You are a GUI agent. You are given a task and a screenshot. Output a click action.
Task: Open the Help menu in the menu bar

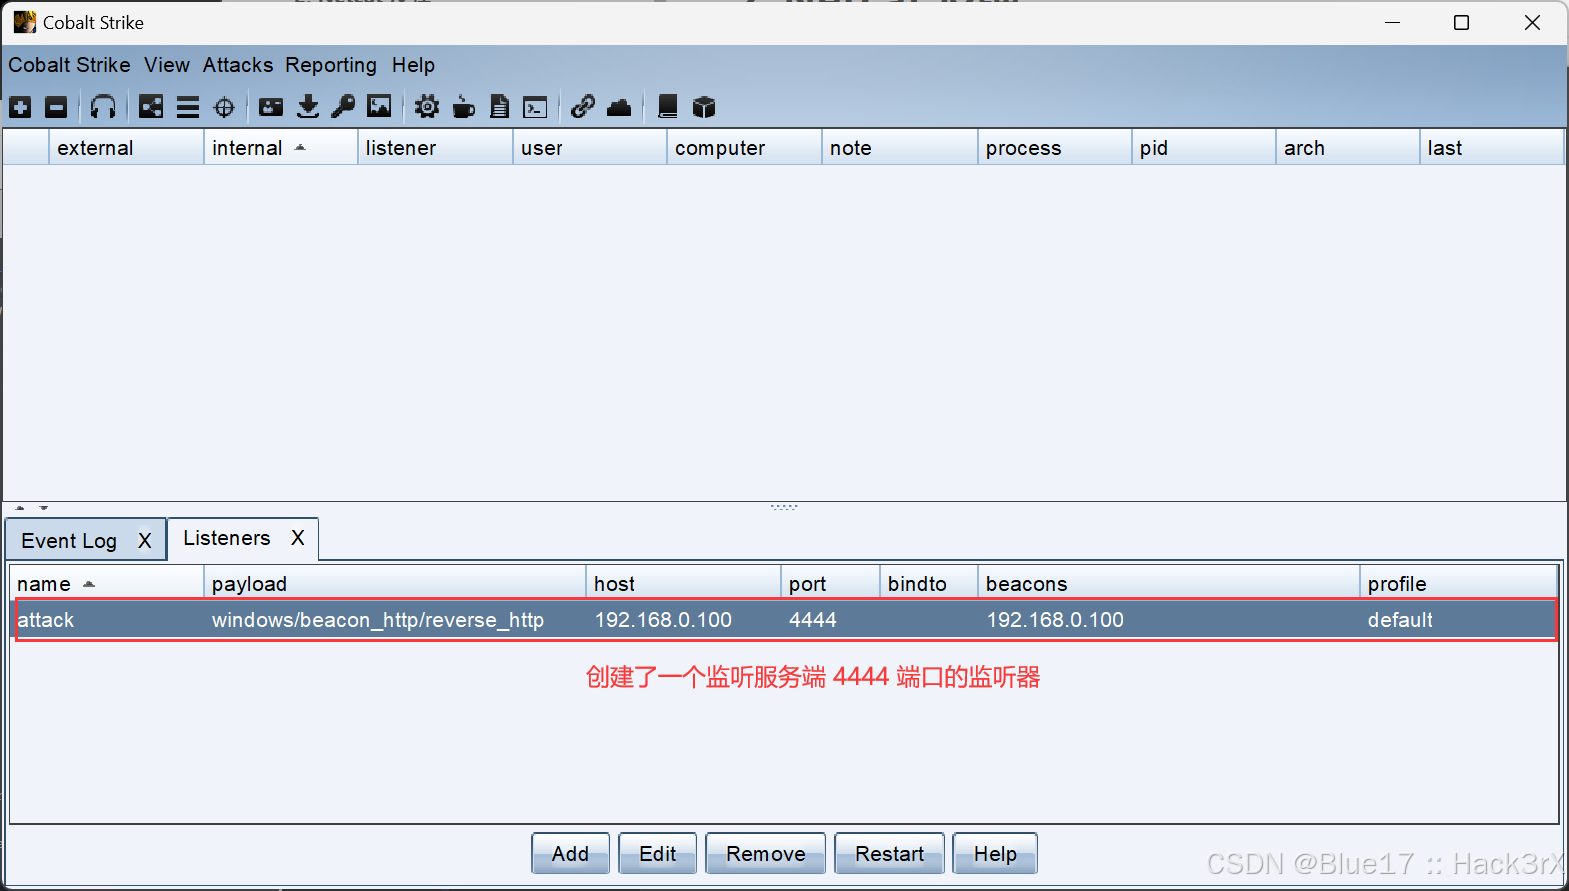413,65
